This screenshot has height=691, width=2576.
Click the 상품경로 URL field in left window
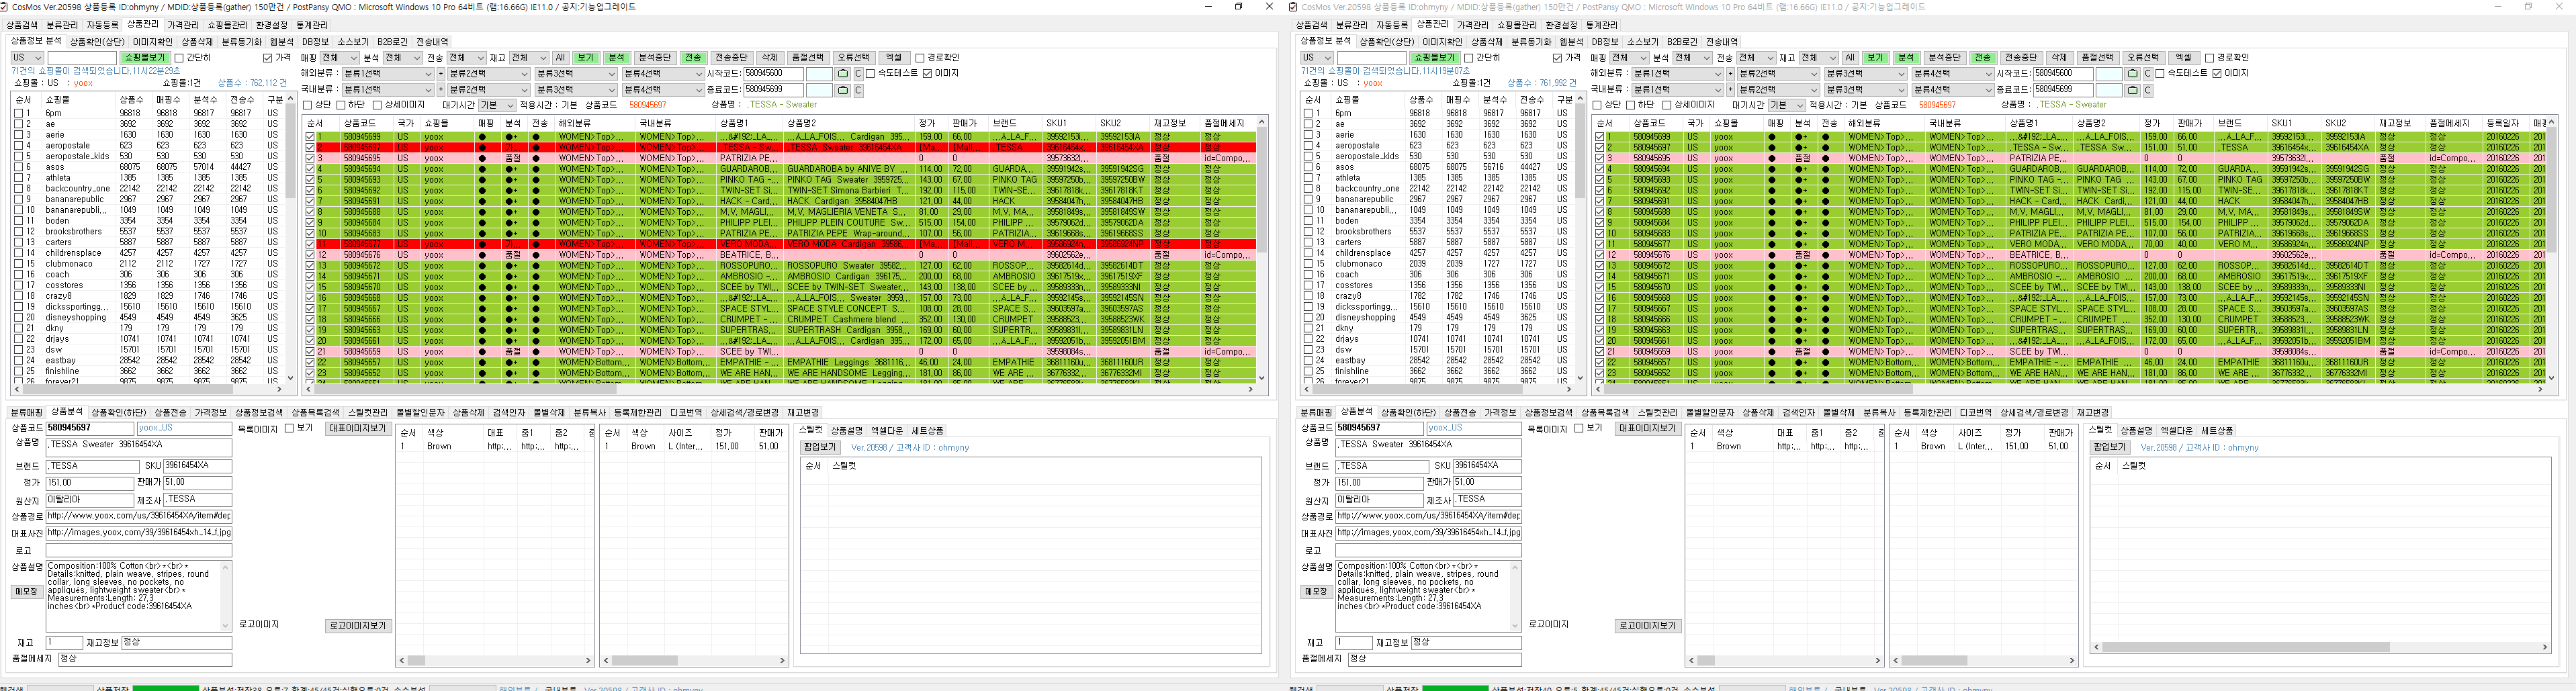(x=138, y=516)
